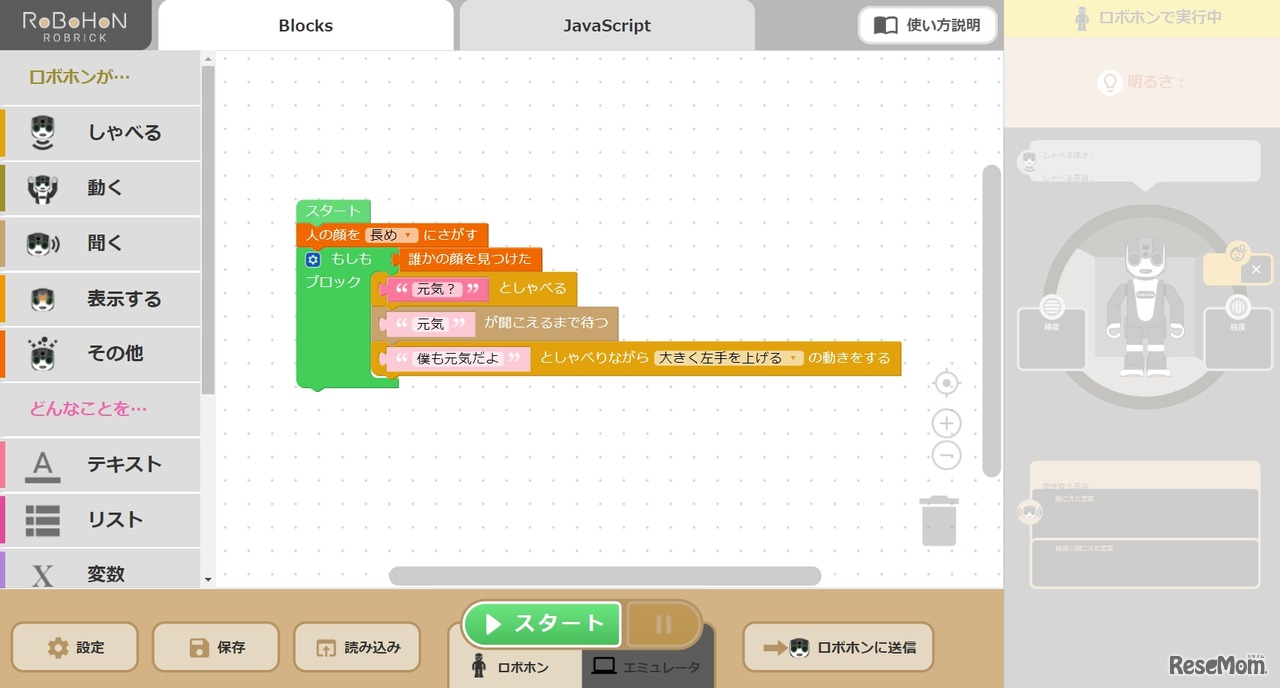Open the 表示する block category

[100, 298]
